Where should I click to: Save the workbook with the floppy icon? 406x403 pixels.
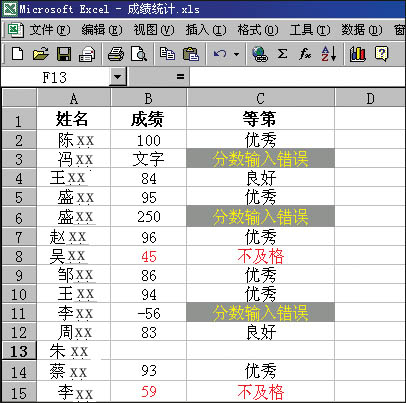pos(64,54)
